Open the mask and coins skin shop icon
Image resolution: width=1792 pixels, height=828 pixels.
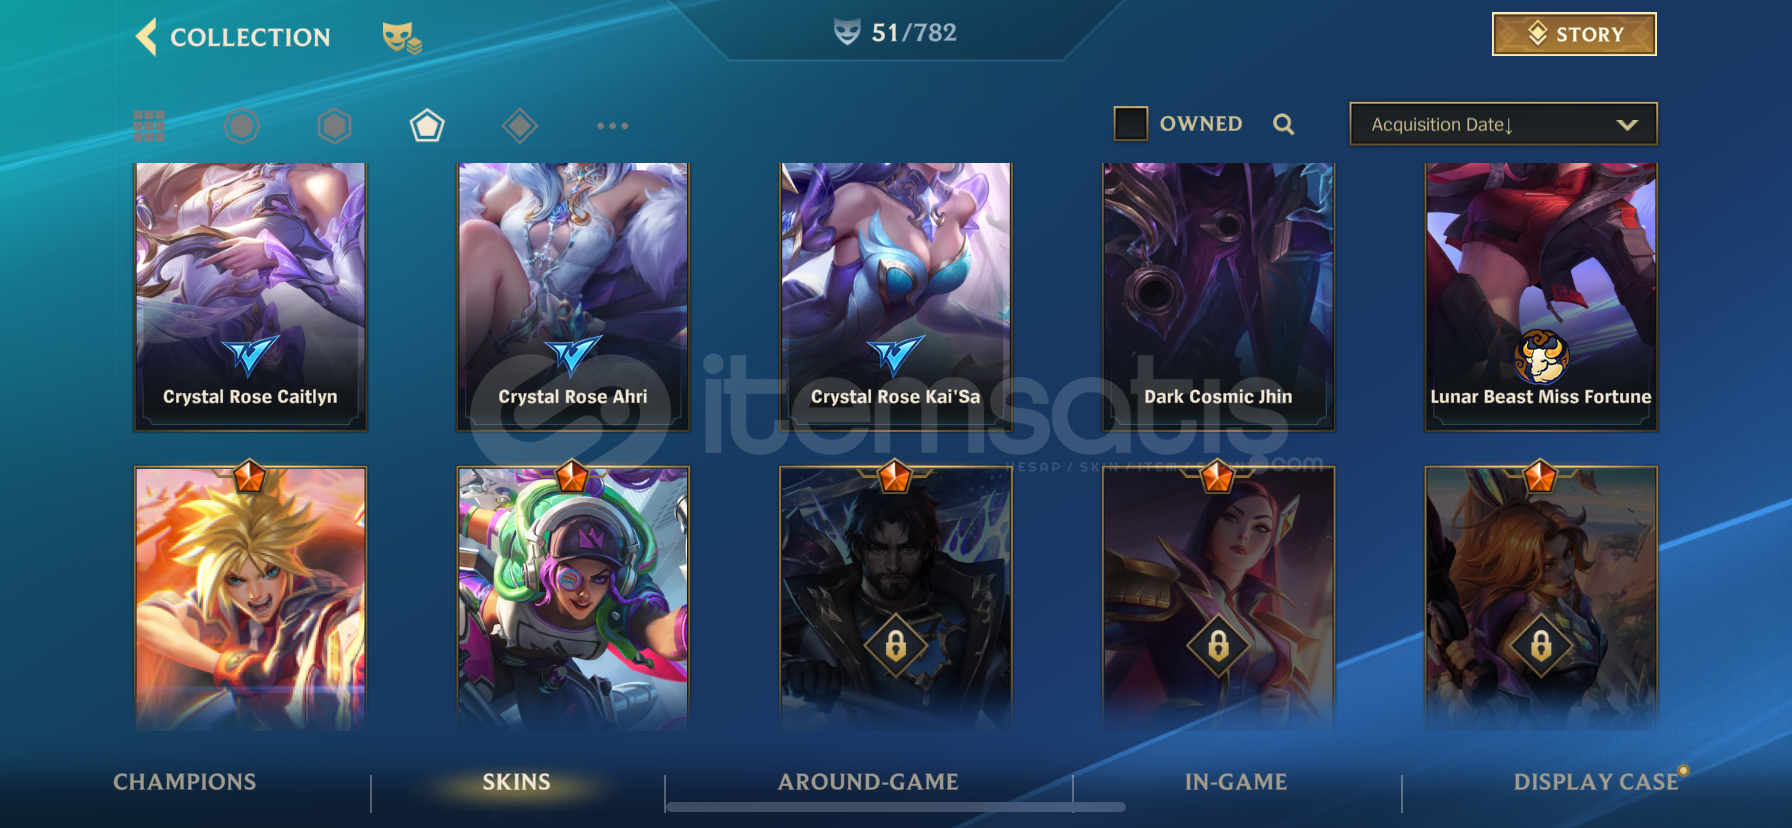click(x=401, y=38)
